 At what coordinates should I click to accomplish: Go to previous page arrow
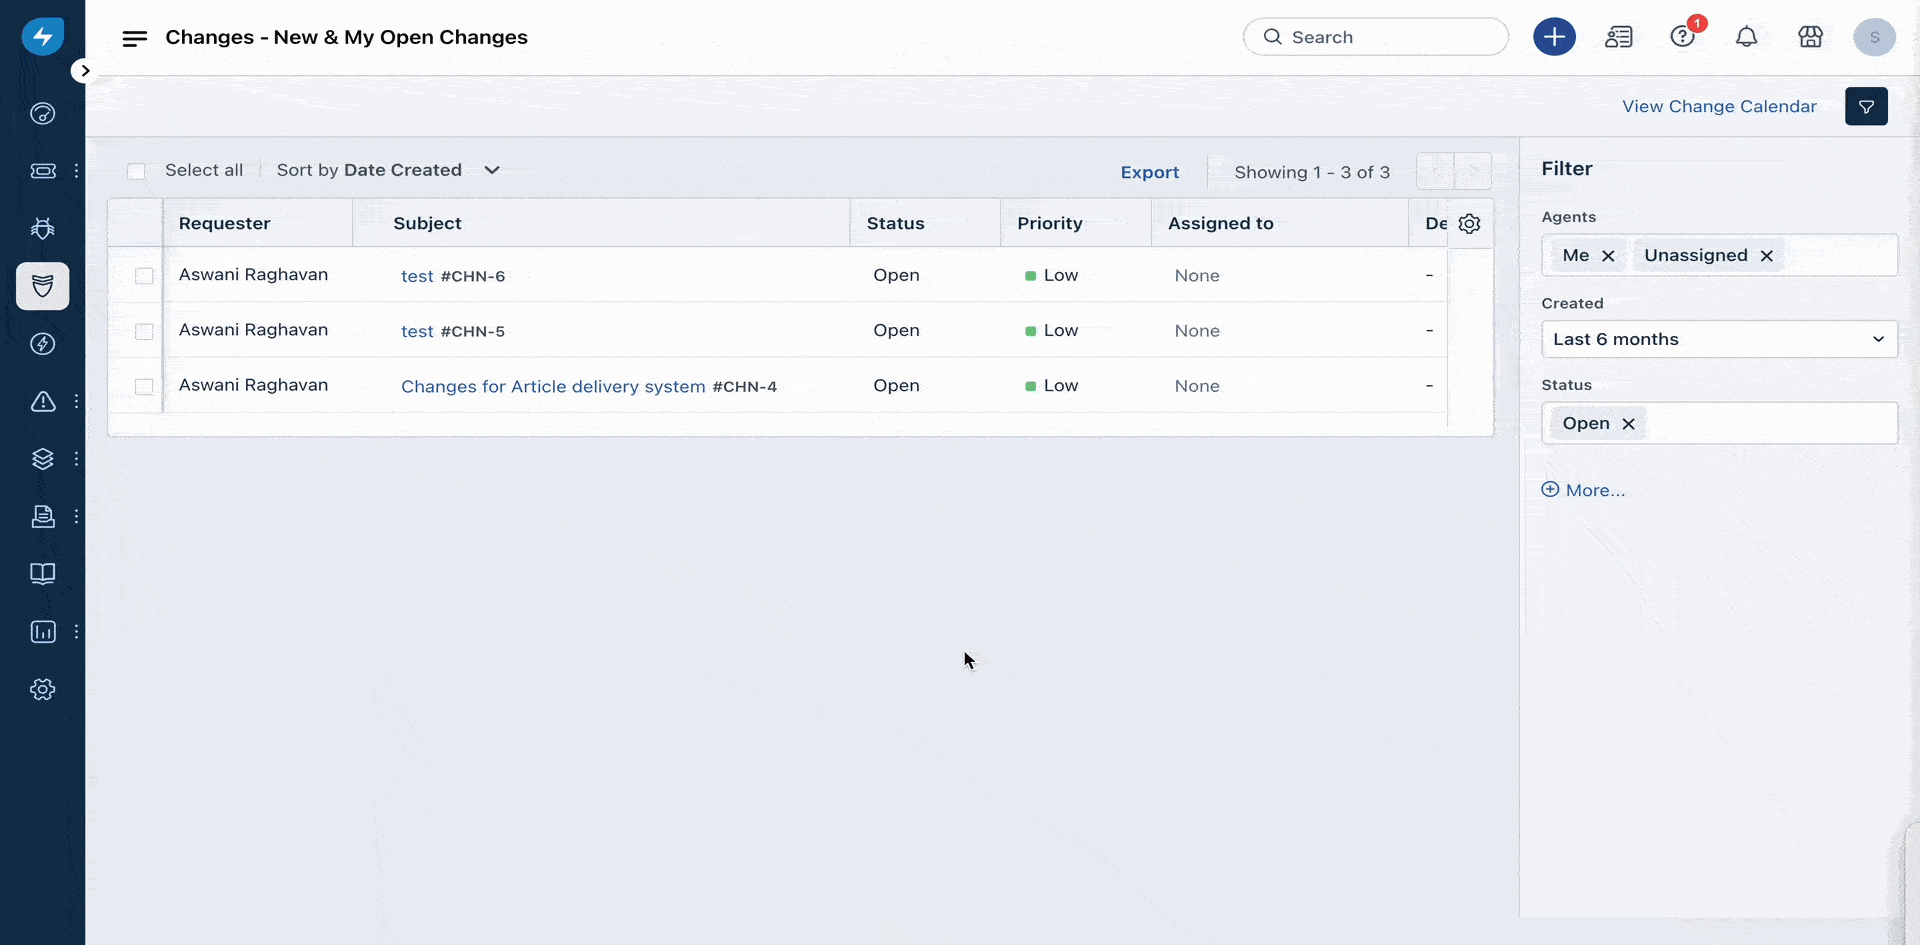click(x=1435, y=172)
